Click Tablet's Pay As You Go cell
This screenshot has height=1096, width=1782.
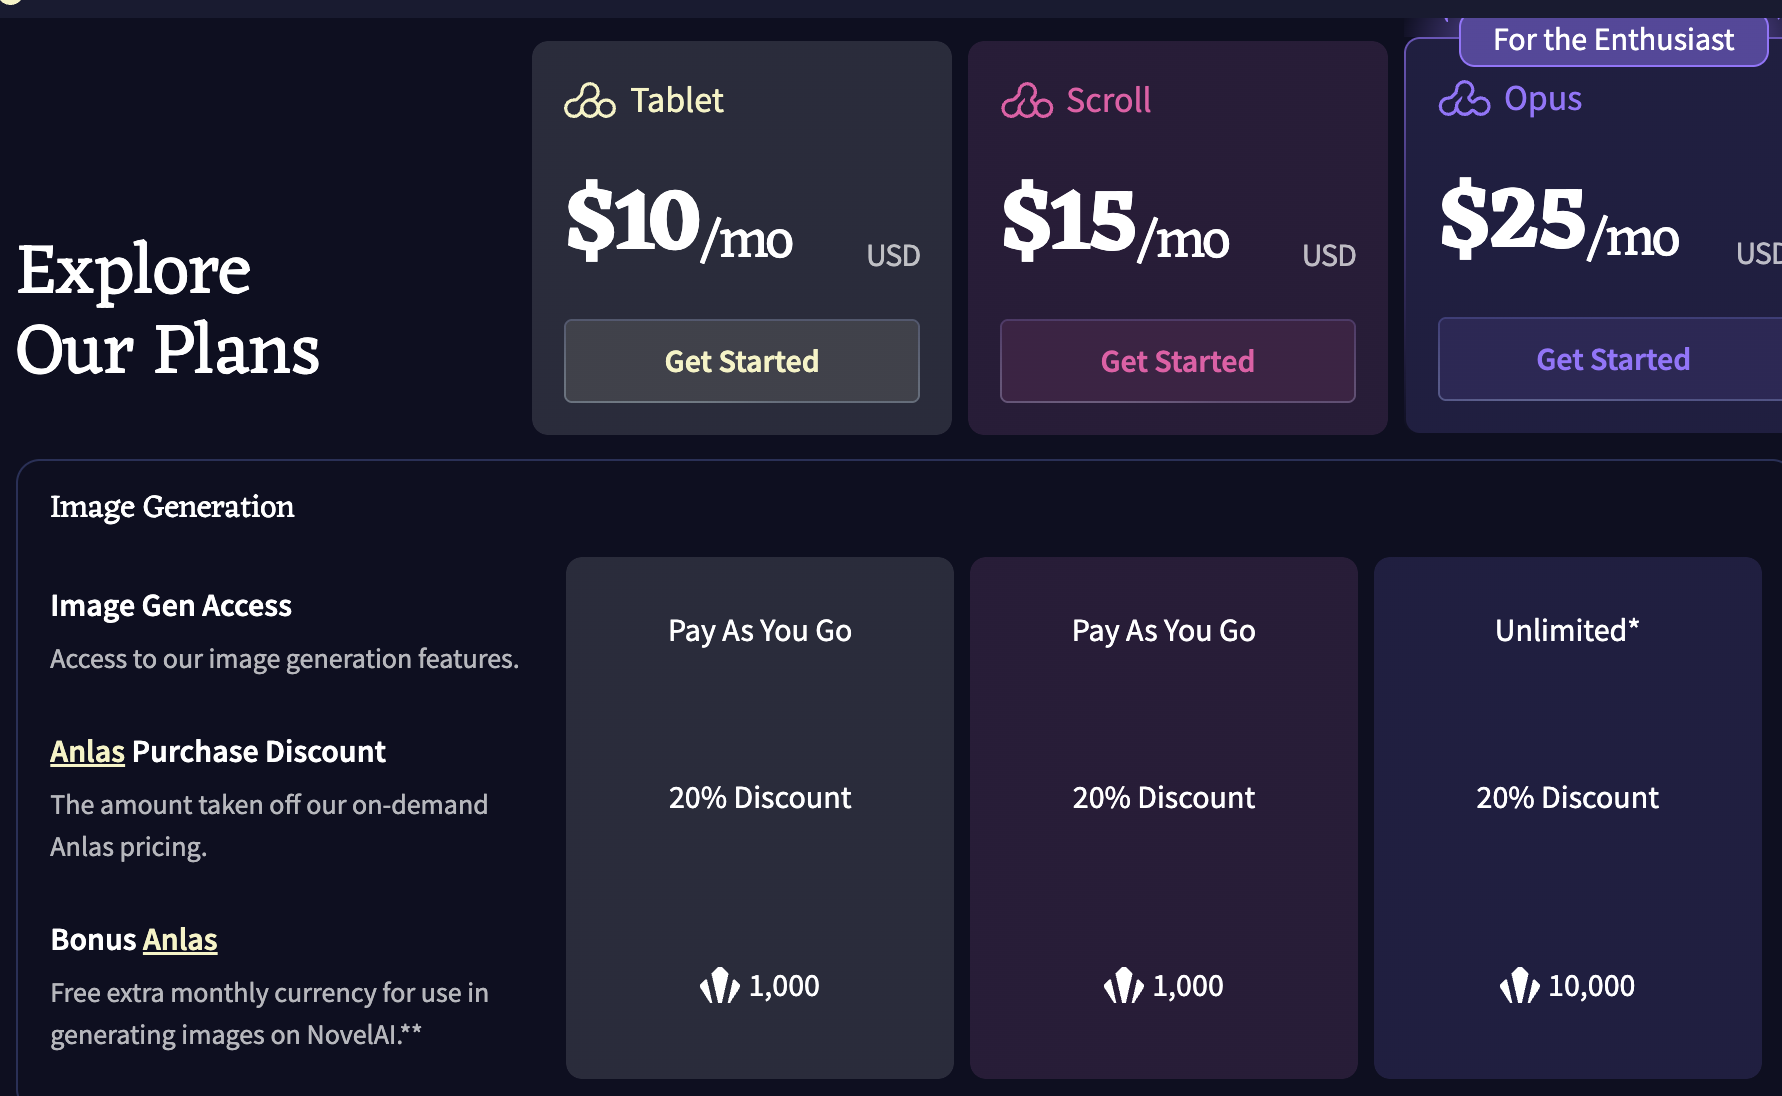coord(759,631)
